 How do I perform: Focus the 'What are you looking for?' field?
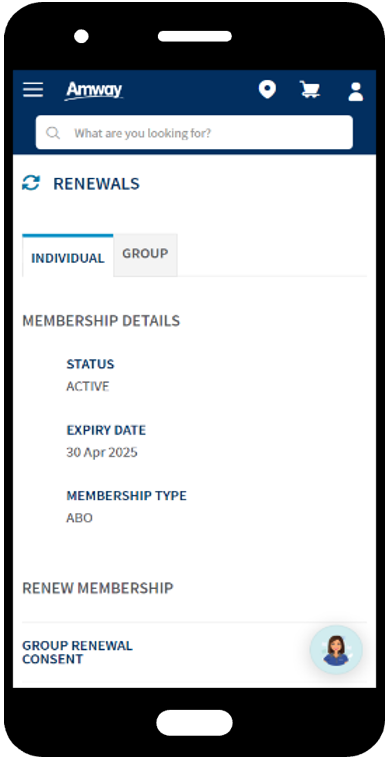(x=194, y=133)
